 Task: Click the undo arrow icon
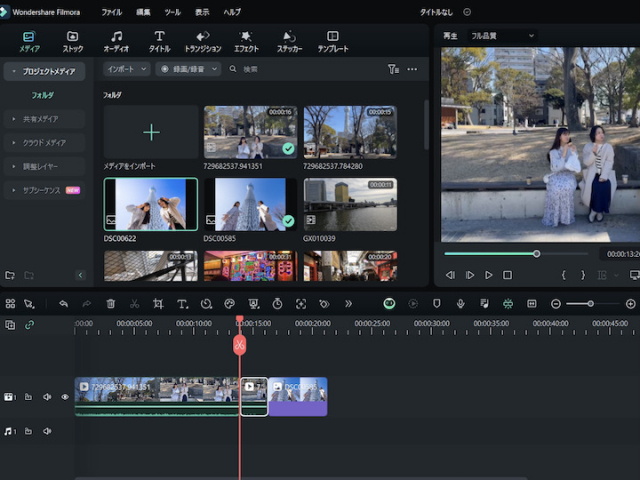point(63,303)
